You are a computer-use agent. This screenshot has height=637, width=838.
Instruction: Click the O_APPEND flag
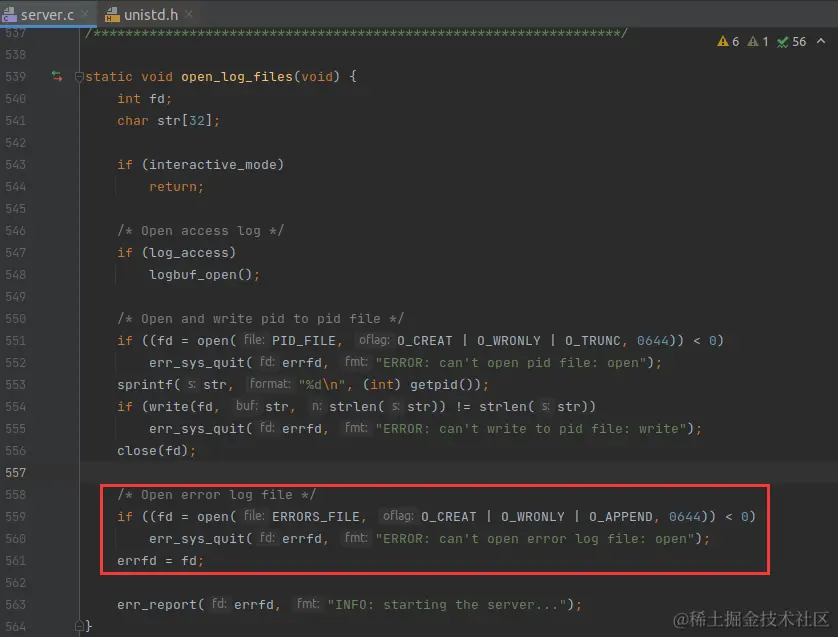[x=621, y=517]
